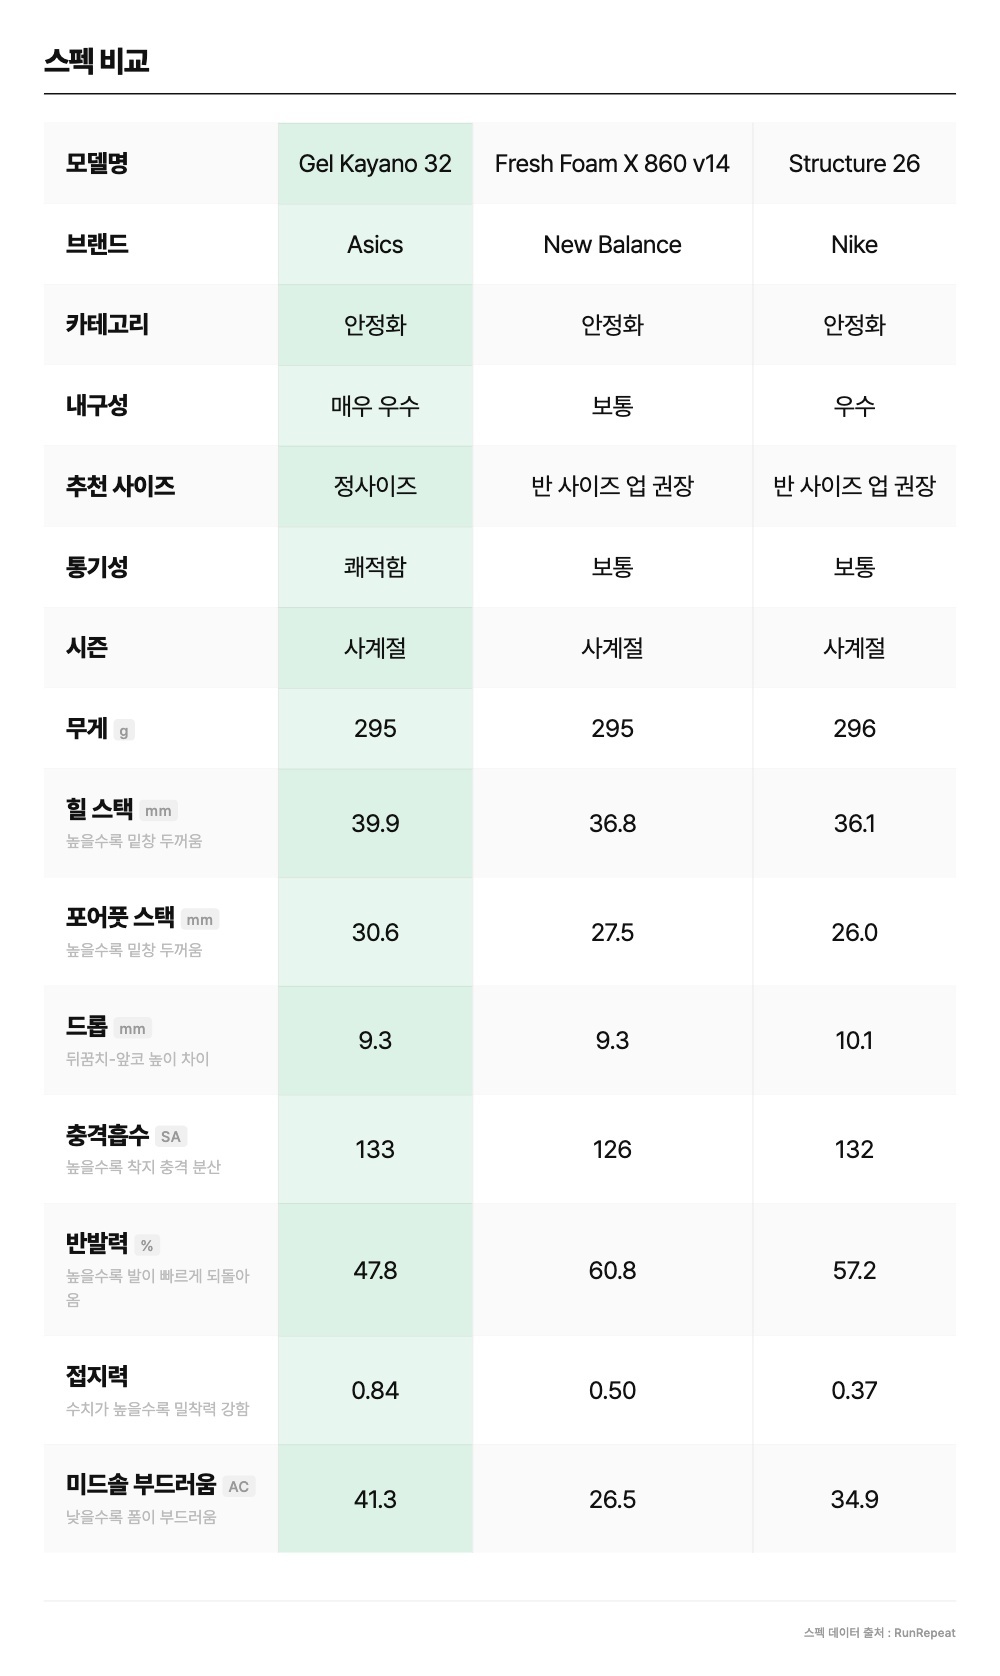Select the 정사이즈 sizing cell
Image resolution: width=1000 pixels, height=1676 pixels.
tap(375, 487)
